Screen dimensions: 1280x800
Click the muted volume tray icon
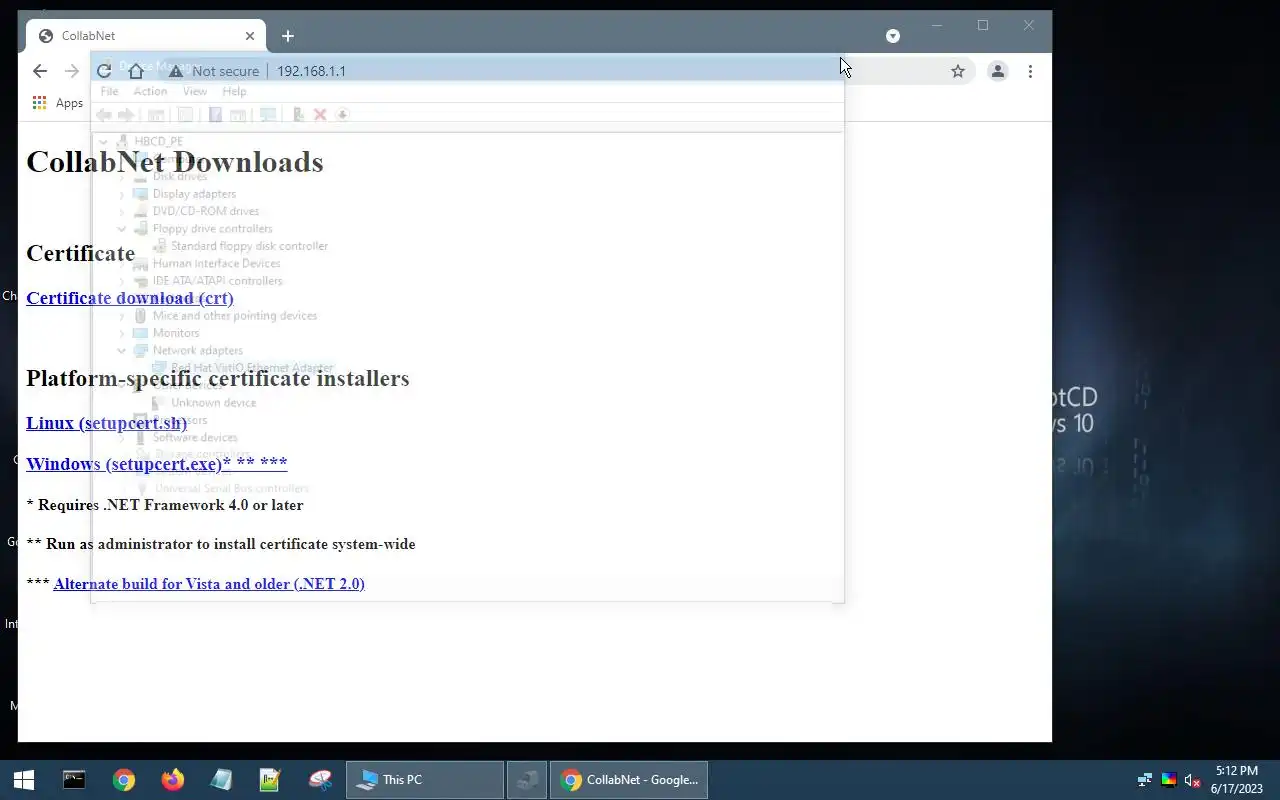coord(1192,780)
